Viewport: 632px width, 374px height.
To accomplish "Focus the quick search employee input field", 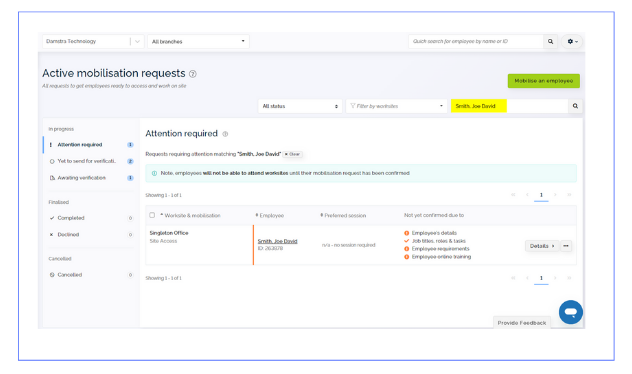I will [x=476, y=42].
